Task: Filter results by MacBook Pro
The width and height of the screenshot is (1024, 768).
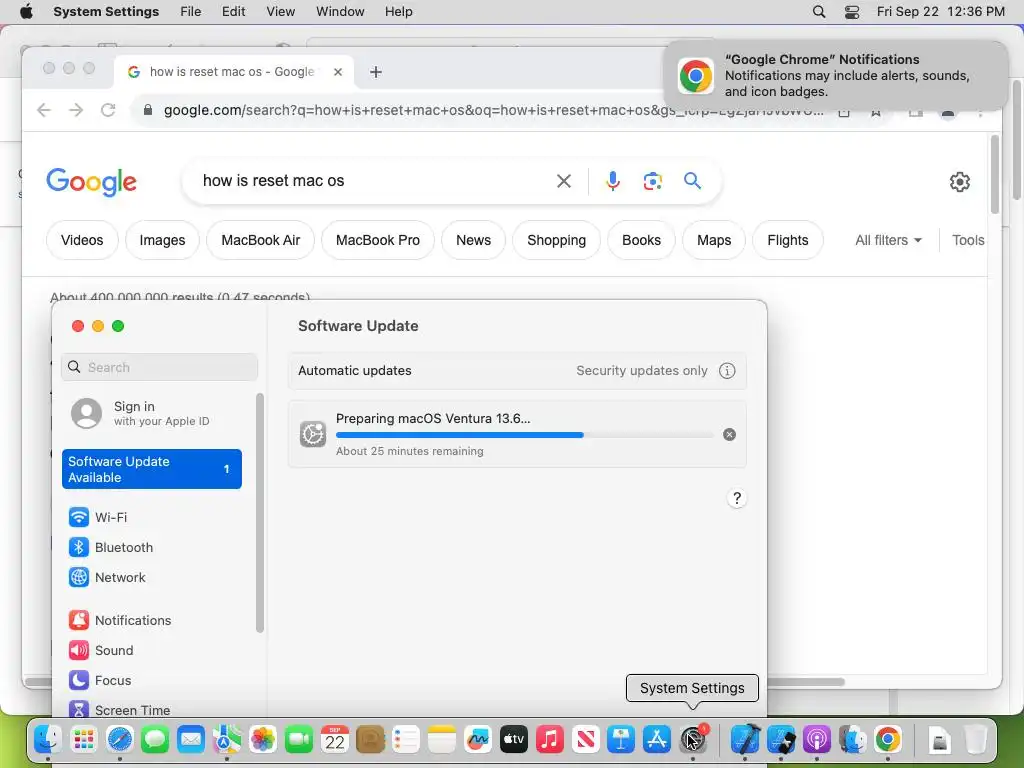Action: click(377, 240)
